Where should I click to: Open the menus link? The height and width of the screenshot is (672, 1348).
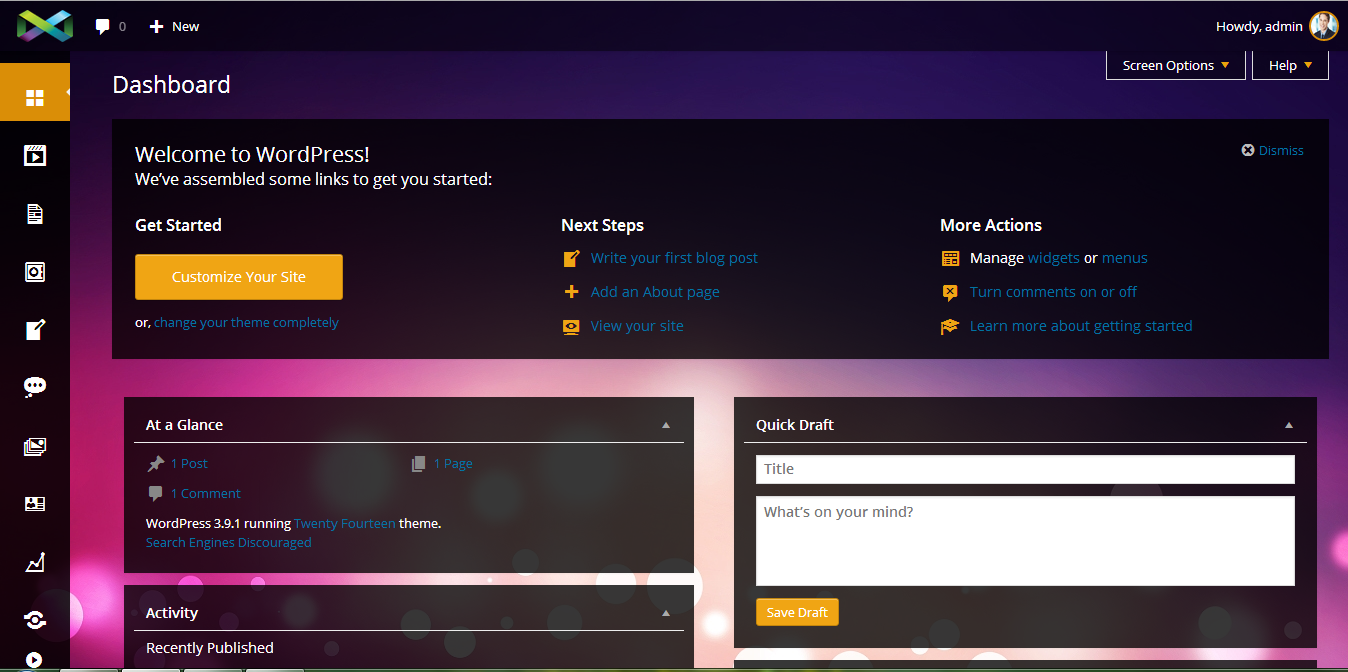click(1125, 258)
